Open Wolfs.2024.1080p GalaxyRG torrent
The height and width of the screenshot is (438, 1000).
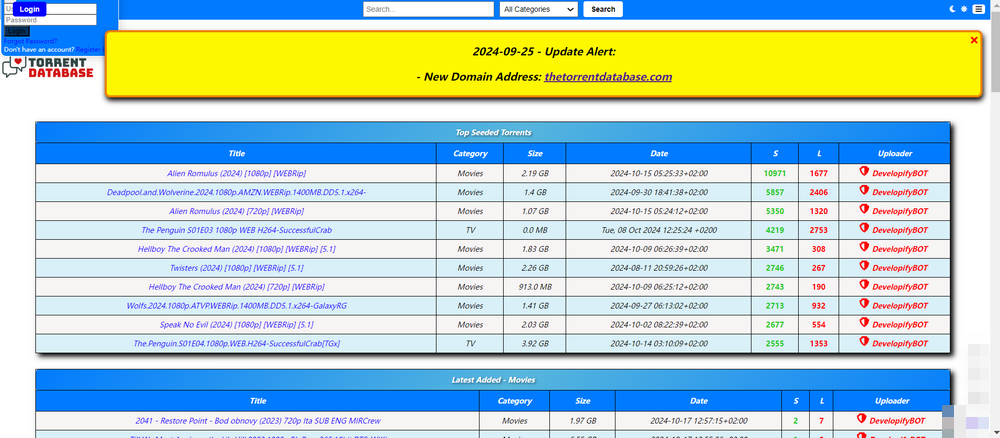point(237,306)
